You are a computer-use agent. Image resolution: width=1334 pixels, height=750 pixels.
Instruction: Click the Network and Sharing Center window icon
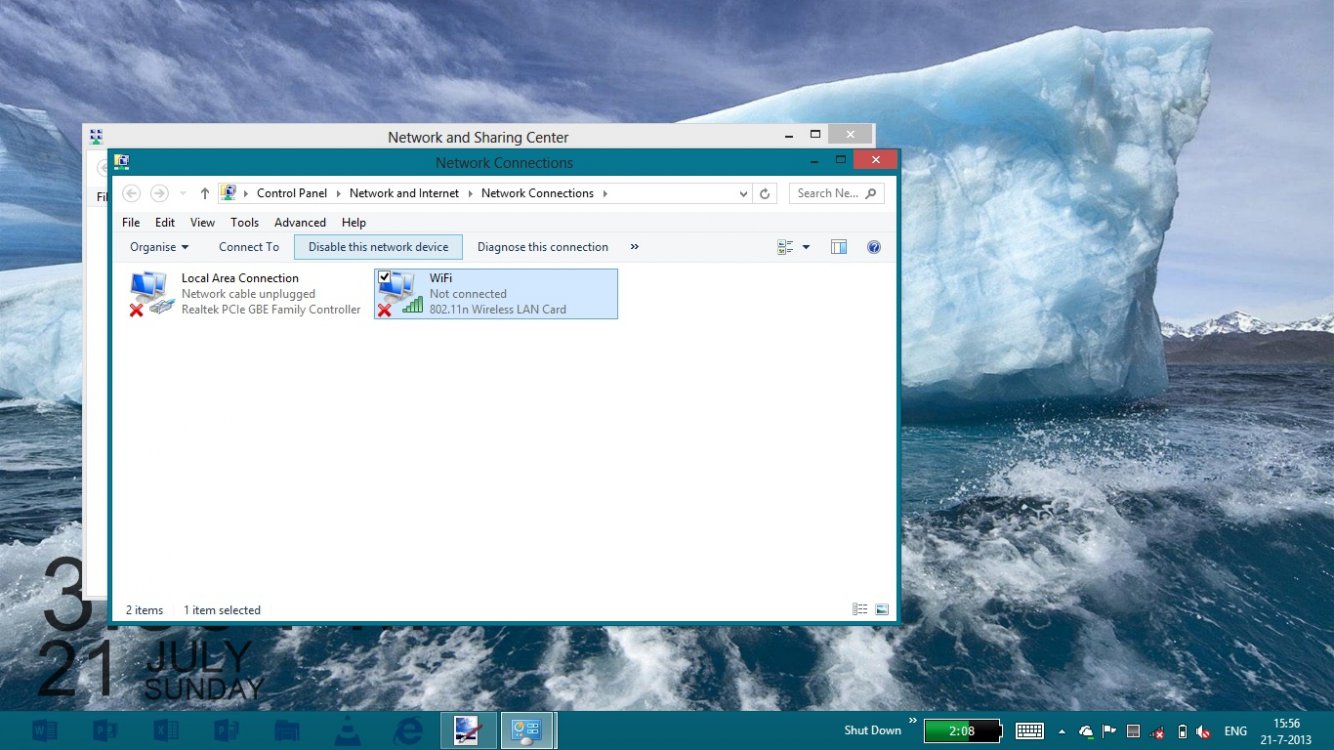tap(96, 137)
